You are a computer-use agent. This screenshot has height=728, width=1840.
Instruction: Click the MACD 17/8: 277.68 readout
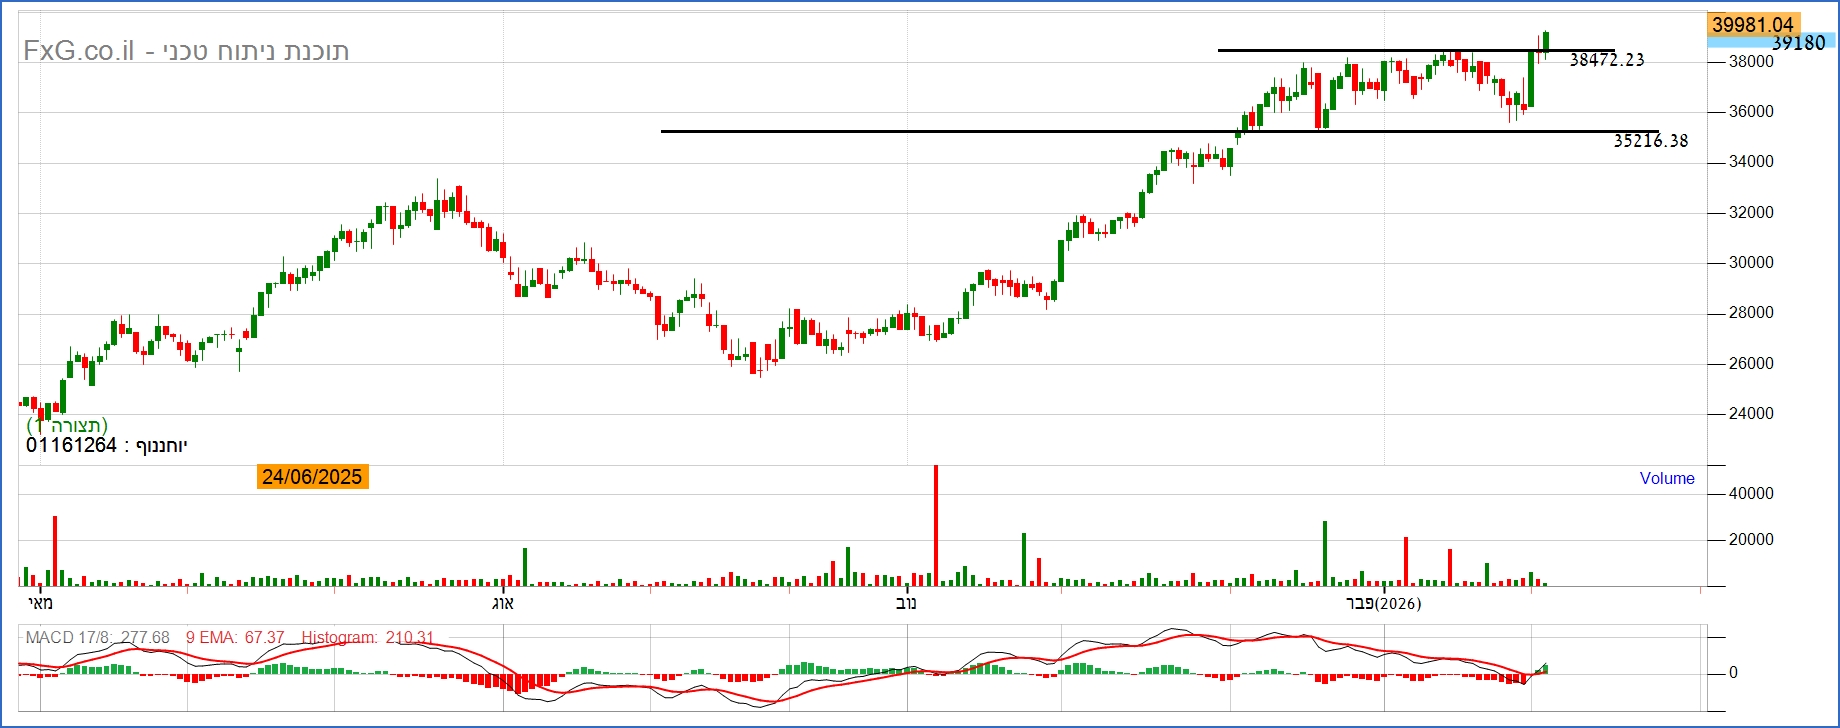pyautogui.click(x=98, y=637)
